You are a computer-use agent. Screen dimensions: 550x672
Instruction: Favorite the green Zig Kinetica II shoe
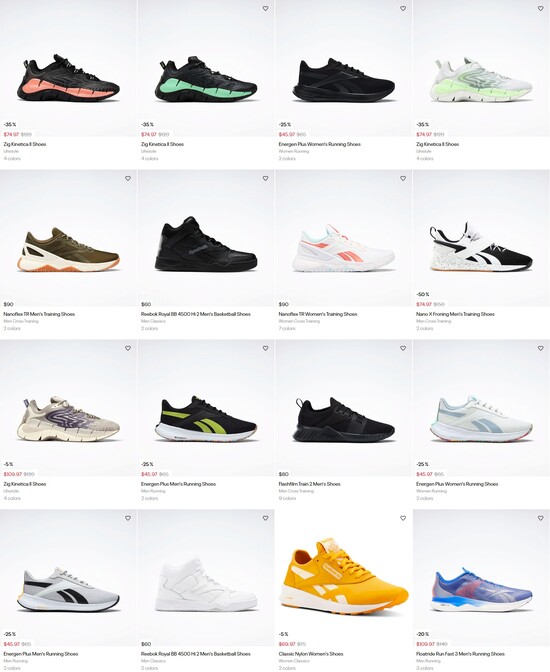(x=265, y=9)
